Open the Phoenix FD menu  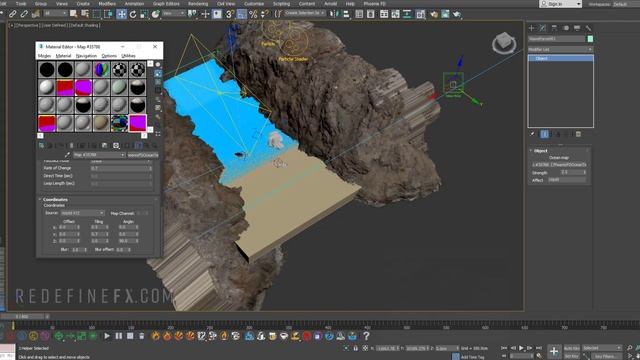(x=374, y=4)
